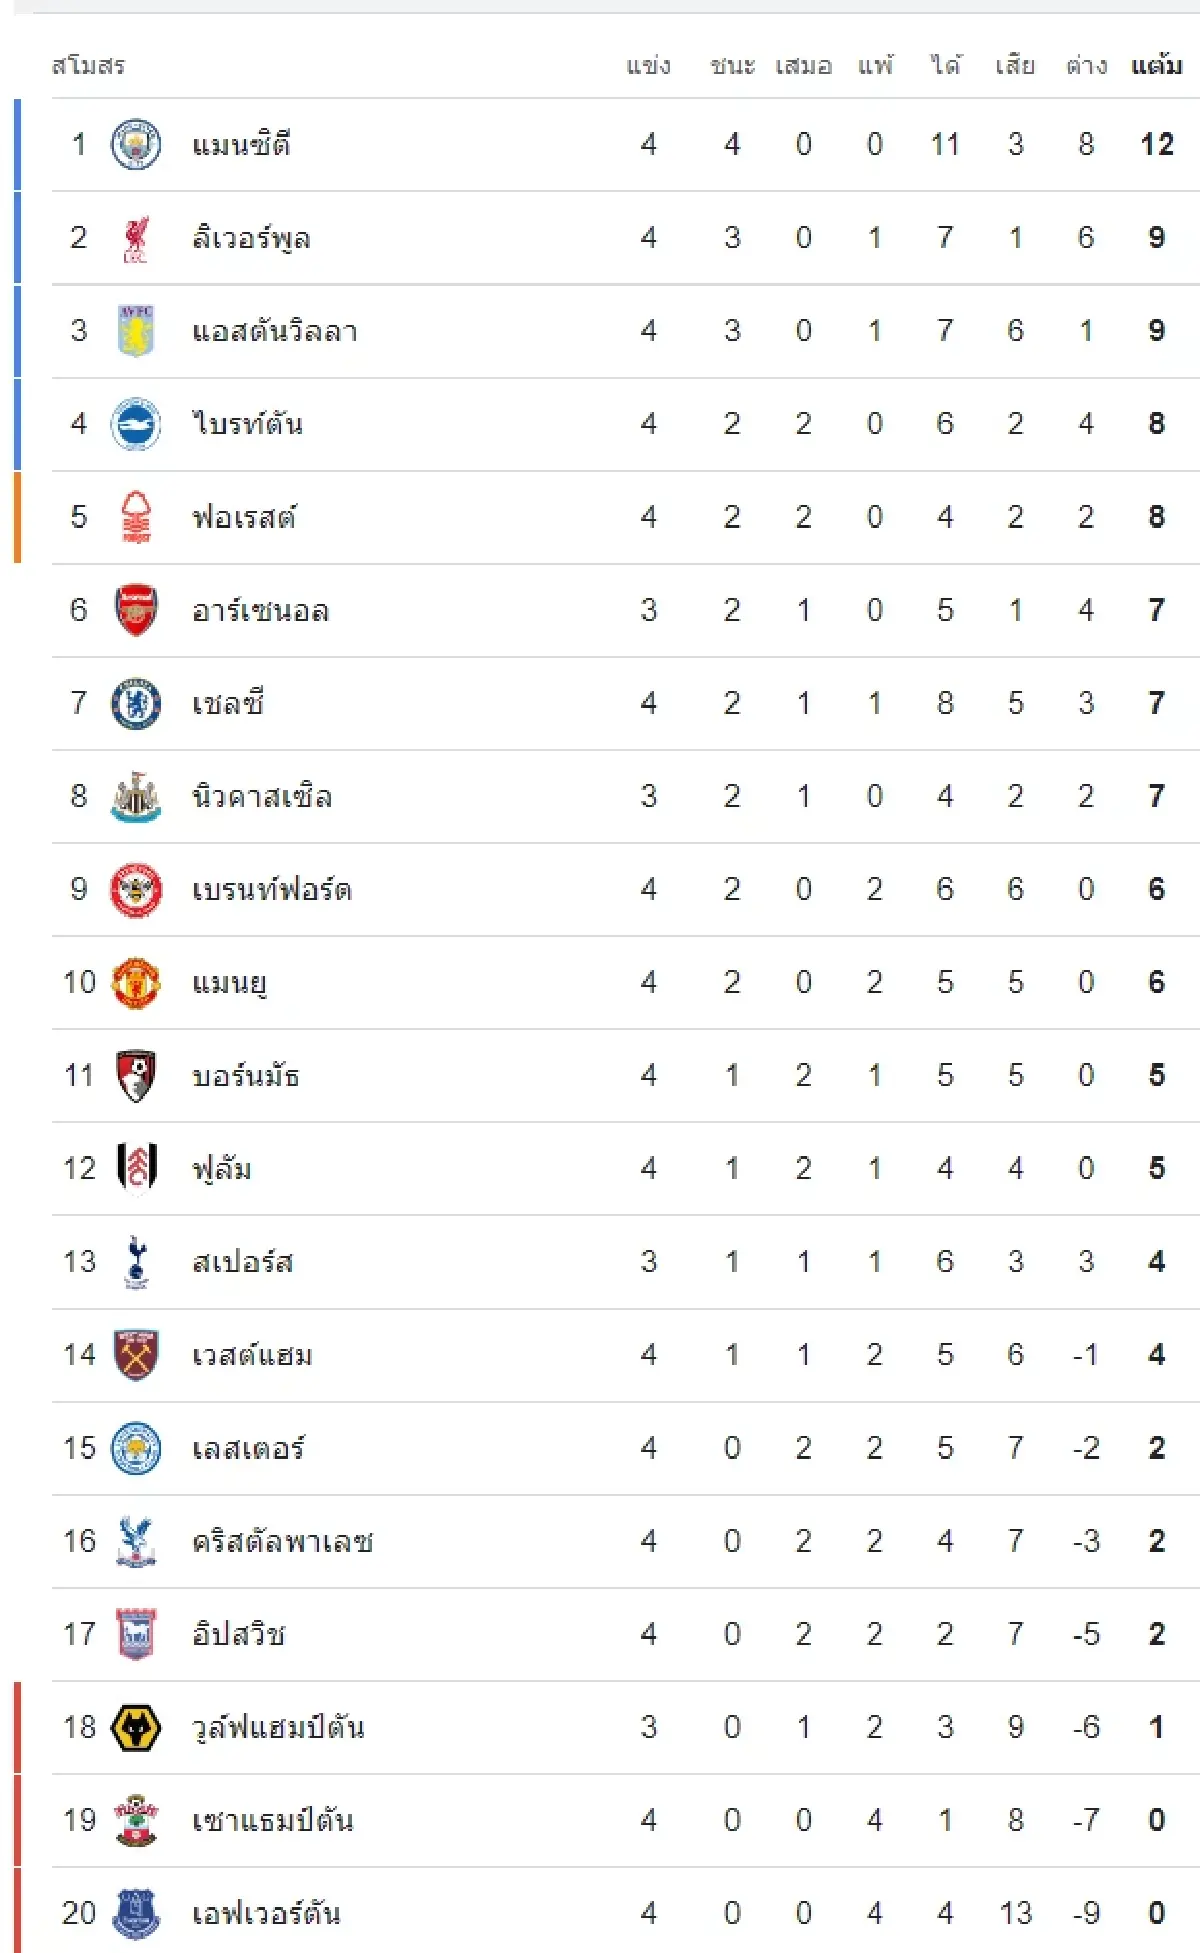Click the Everton club crest
Viewport: 1200px width, 1953px height.
coord(135,1913)
